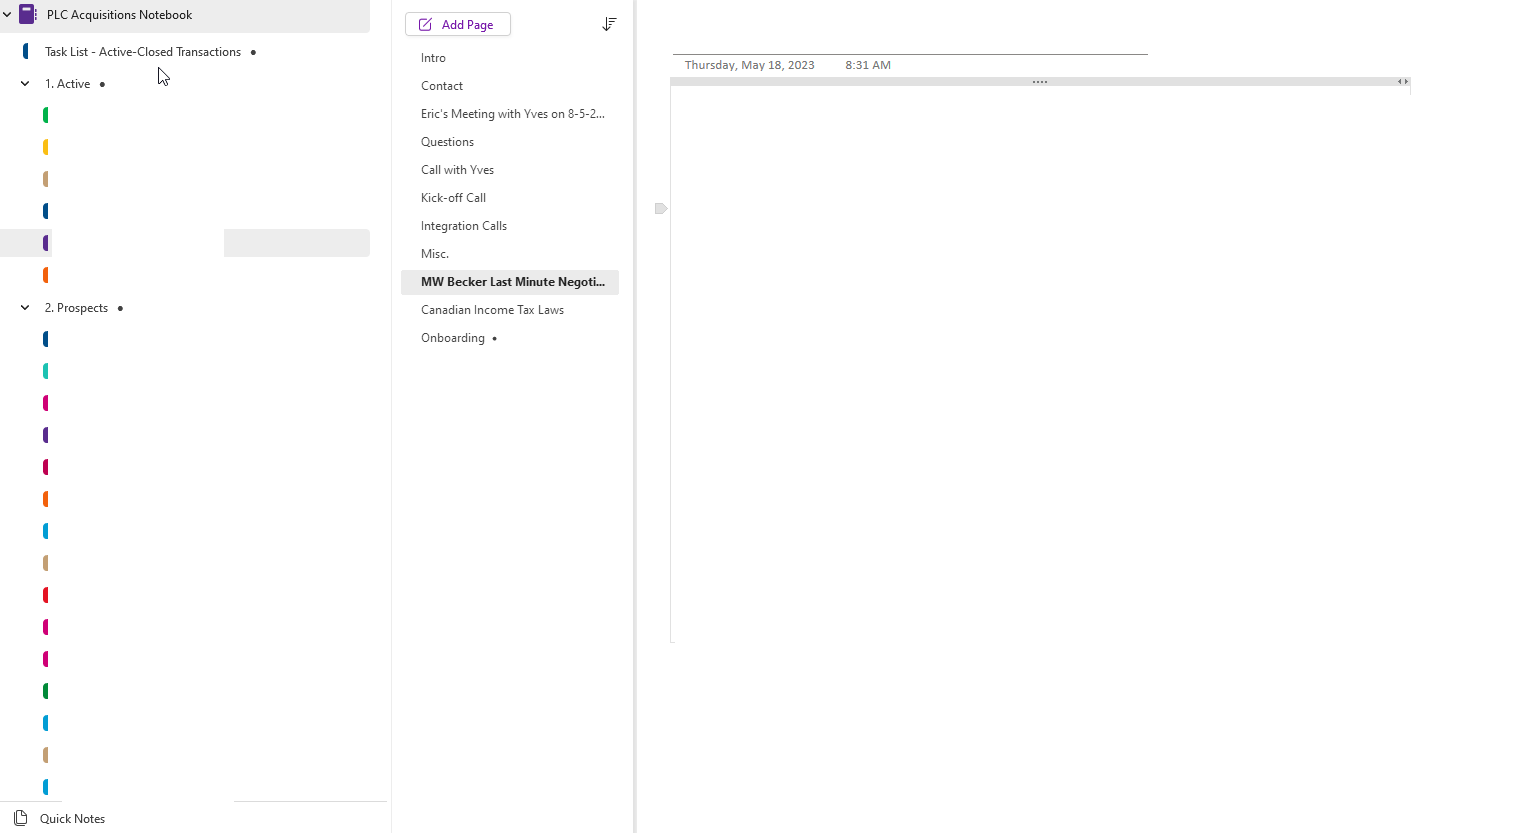Click the sync dot beside 1. Active
1528x833 pixels.
tap(102, 84)
